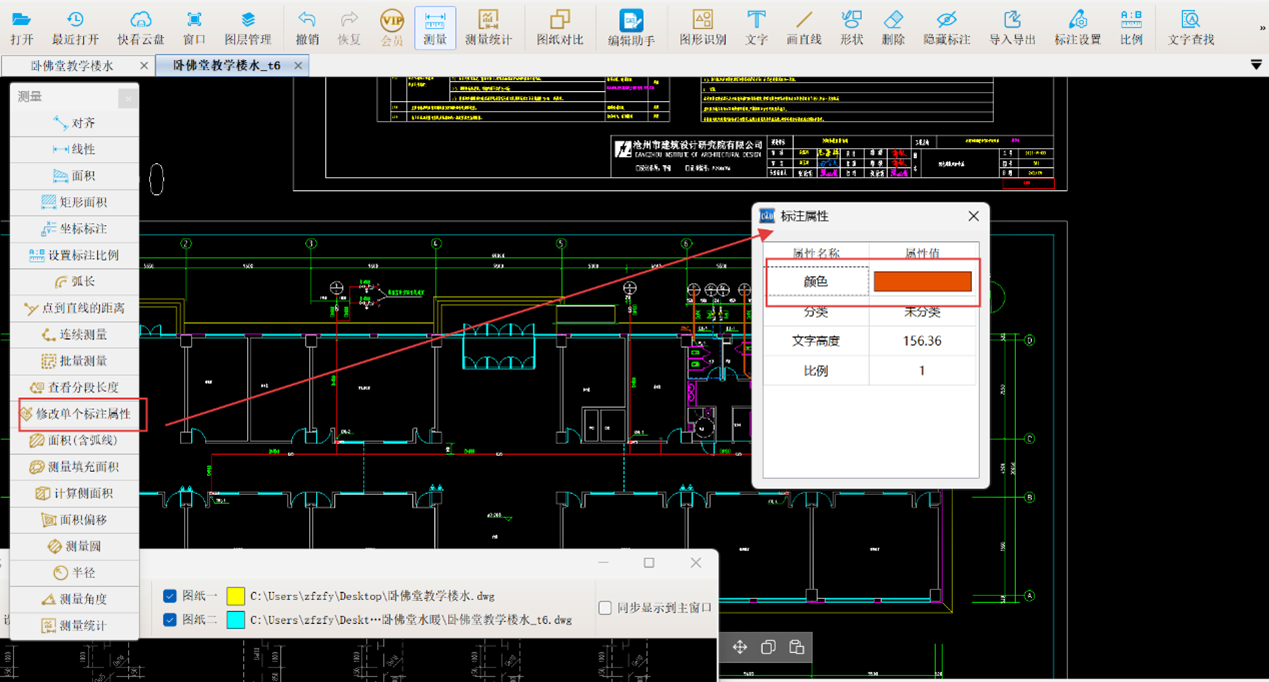Click the 图纸对比 drawing compare icon
This screenshot has height=682, width=1269.
[559, 26]
